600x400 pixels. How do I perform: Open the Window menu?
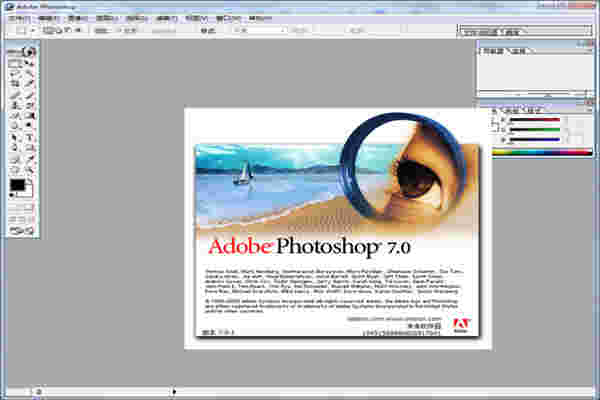[228, 18]
